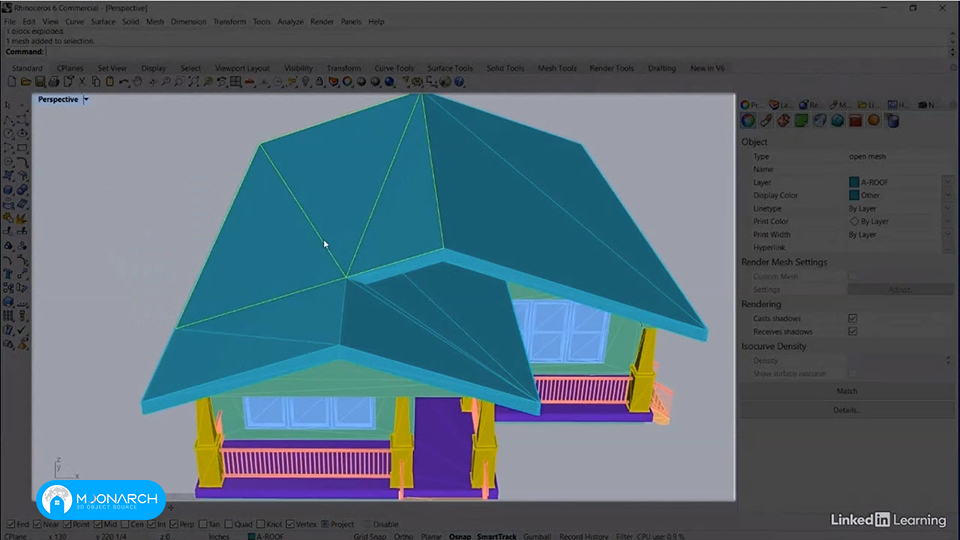Toggle the Int osnap checkbox
This screenshot has width=960, height=540.
[151, 524]
